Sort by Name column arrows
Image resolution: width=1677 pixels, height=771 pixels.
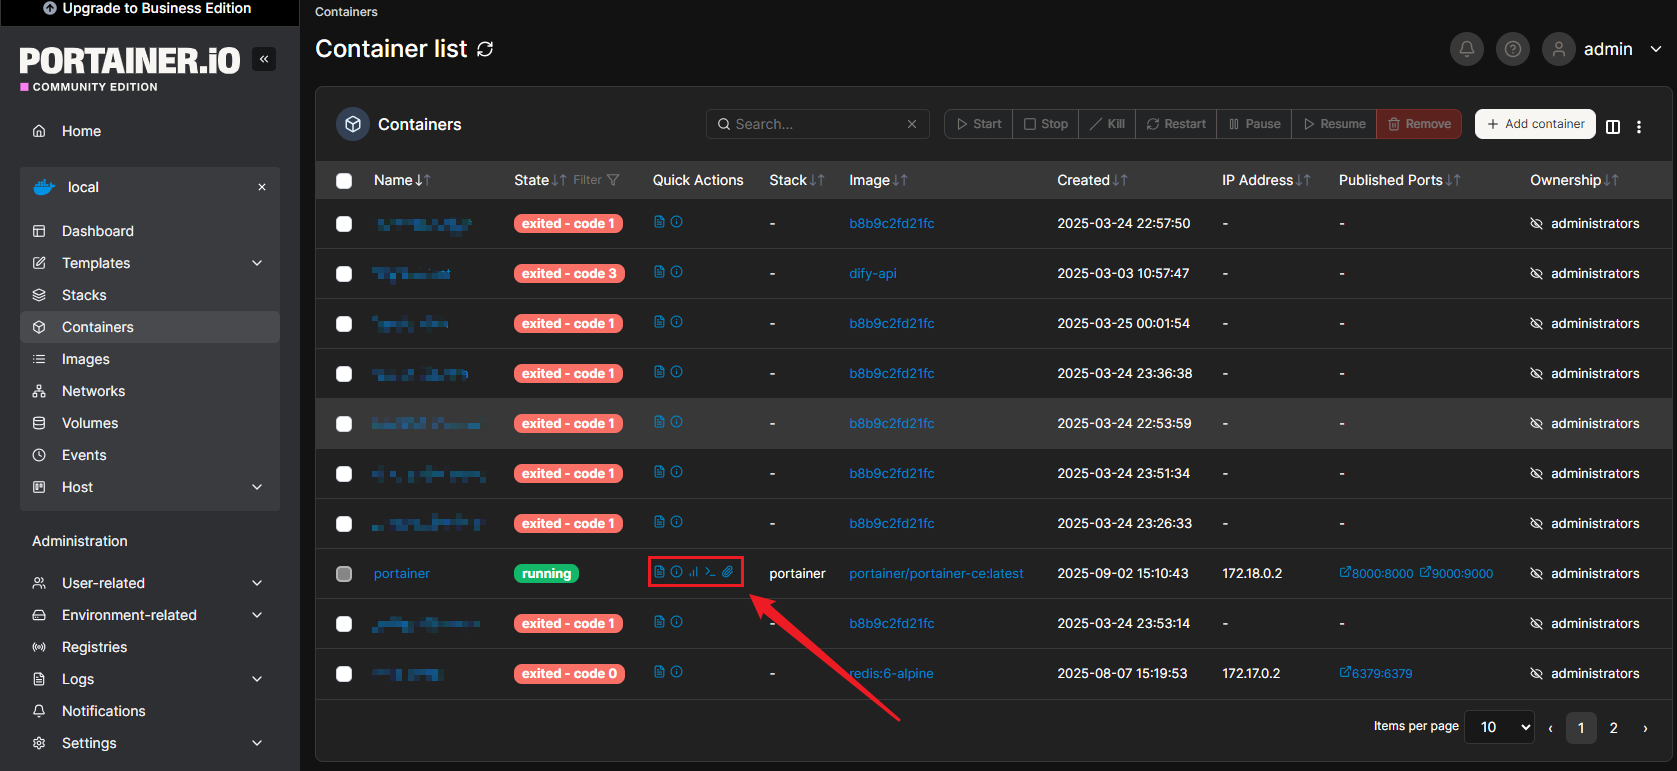point(423,180)
